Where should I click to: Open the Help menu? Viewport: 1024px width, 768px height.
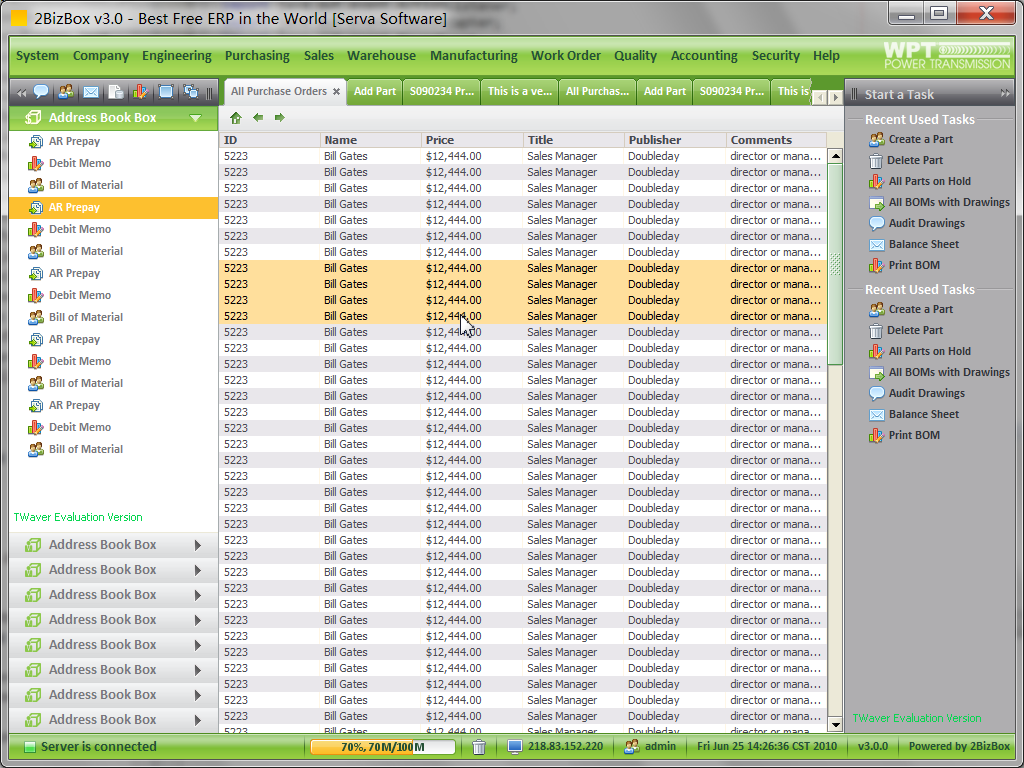click(826, 56)
